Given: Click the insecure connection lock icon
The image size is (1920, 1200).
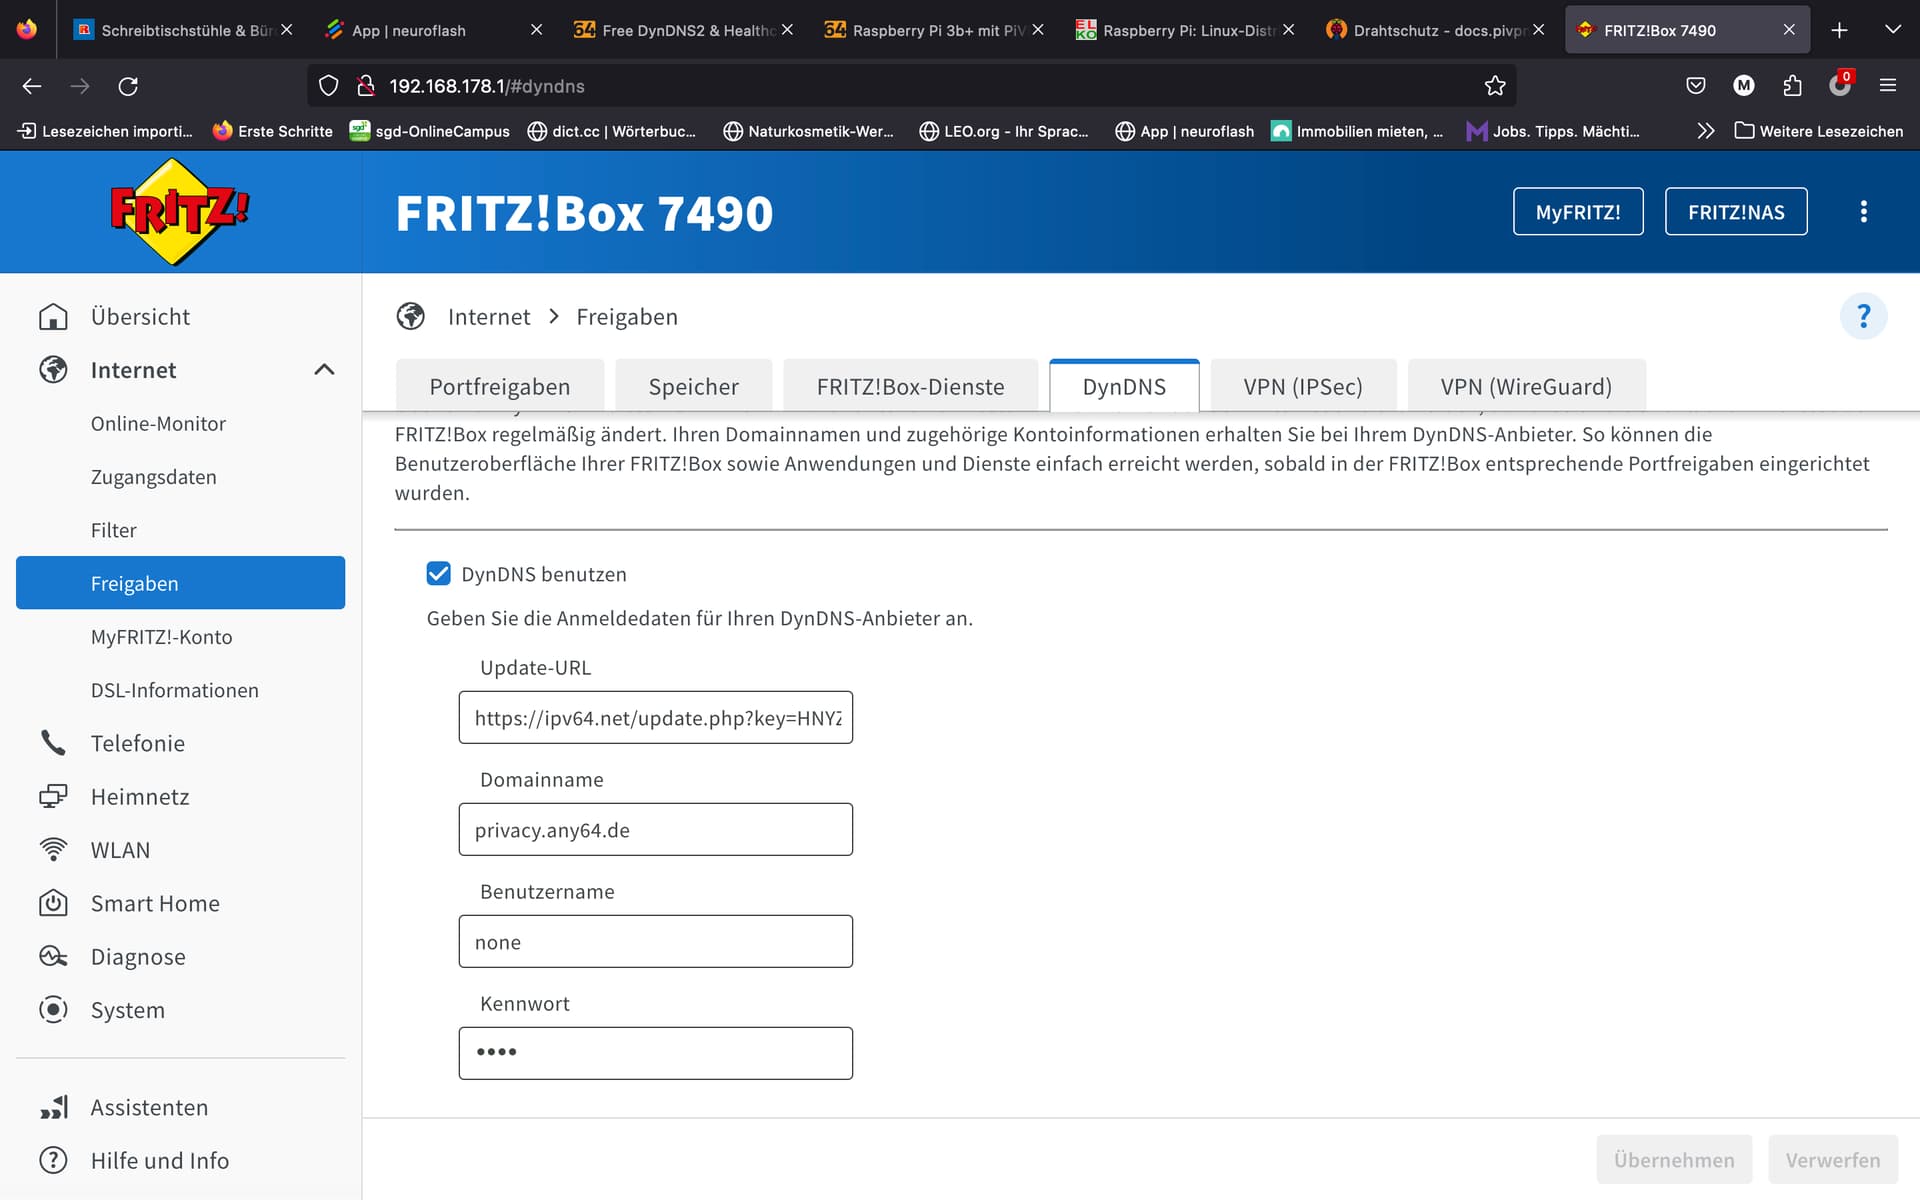Looking at the screenshot, I should tap(365, 86).
